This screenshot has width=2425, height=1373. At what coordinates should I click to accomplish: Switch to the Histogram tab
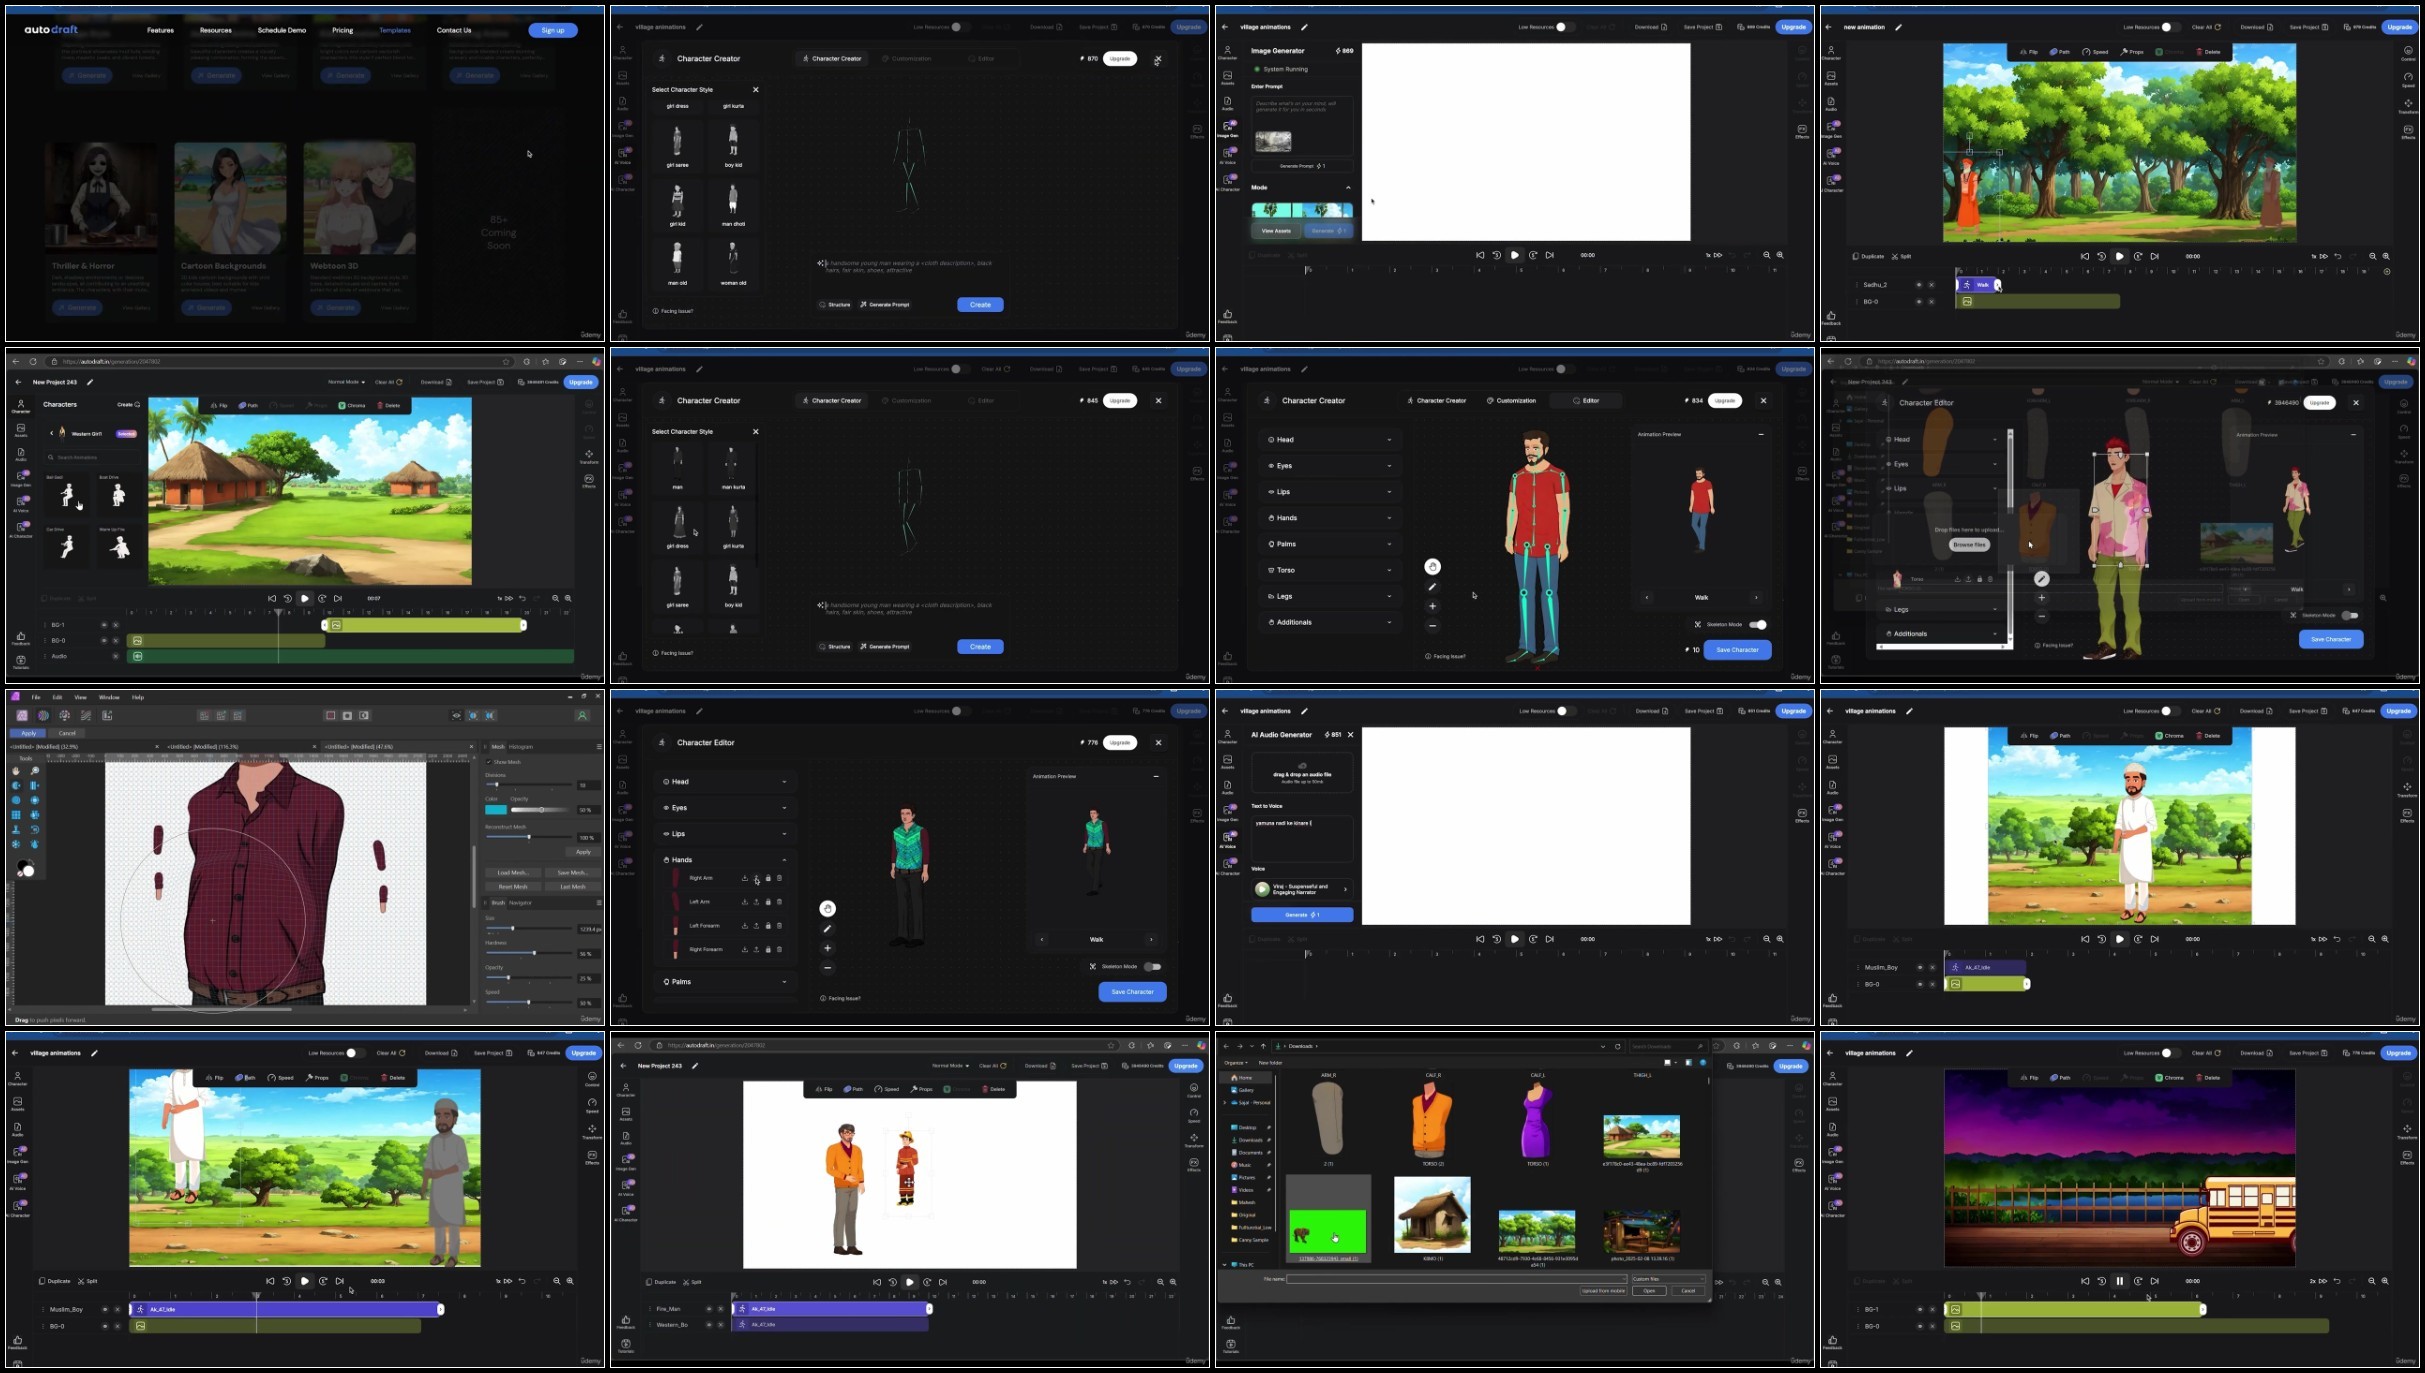pyautogui.click(x=521, y=747)
